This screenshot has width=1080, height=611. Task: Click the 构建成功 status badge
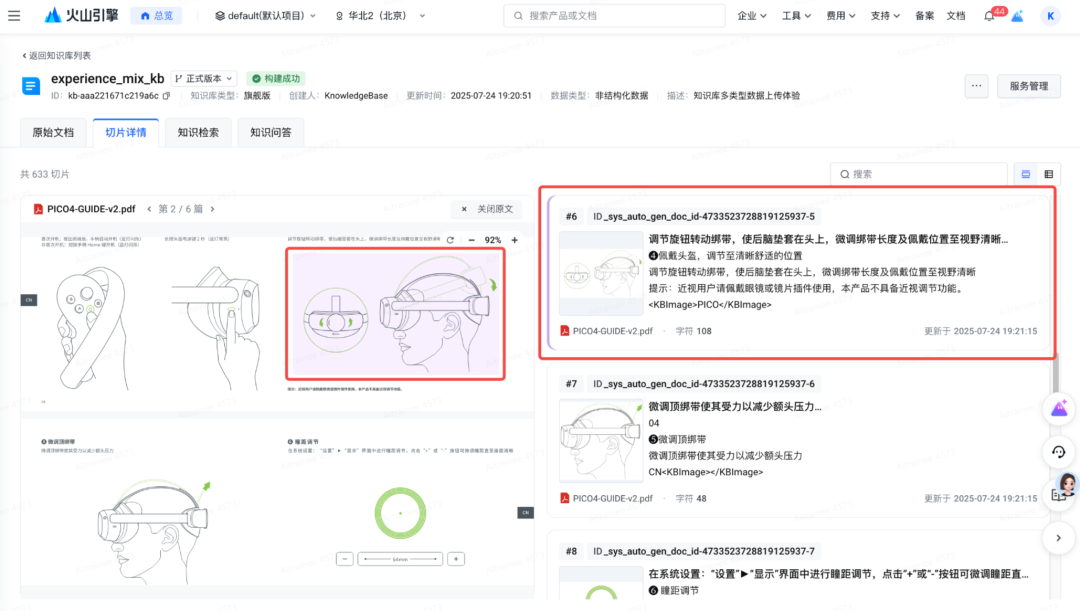tap(276, 79)
